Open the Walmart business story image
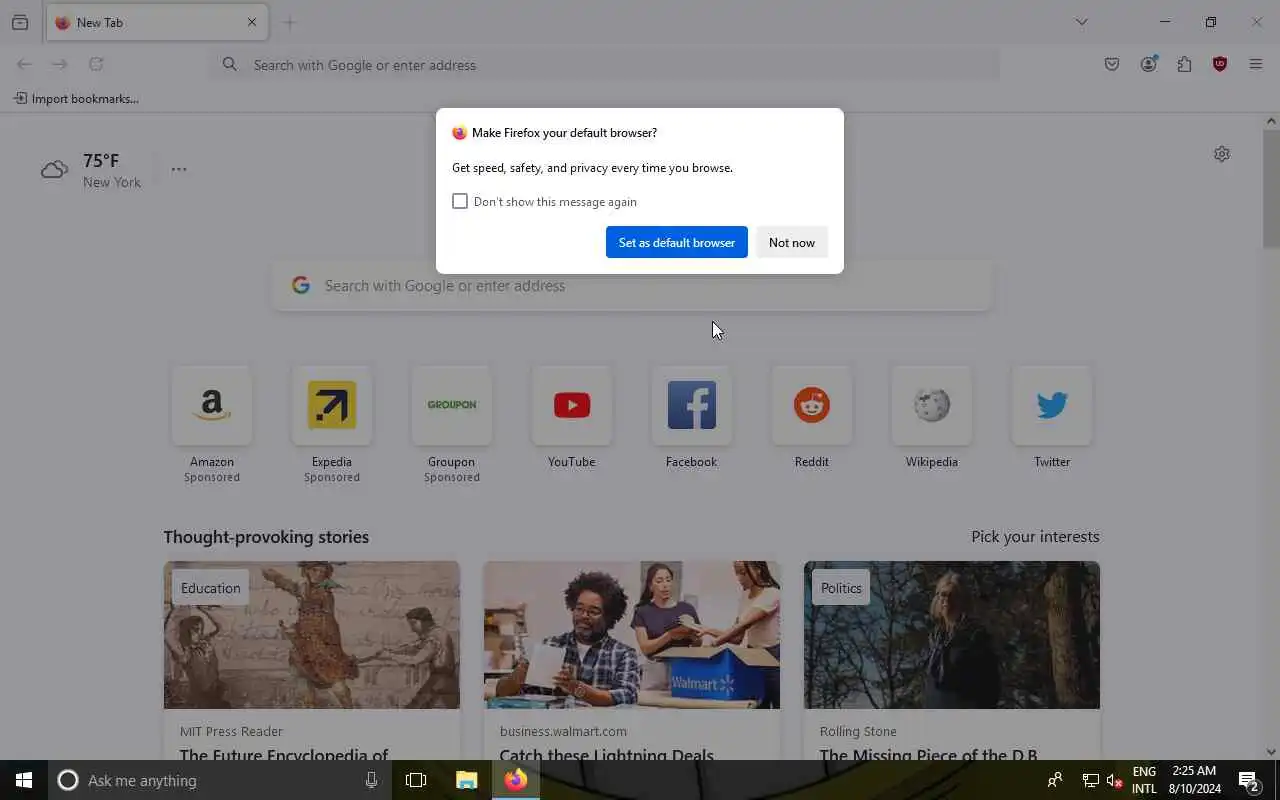The height and width of the screenshot is (800, 1280). [632, 635]
